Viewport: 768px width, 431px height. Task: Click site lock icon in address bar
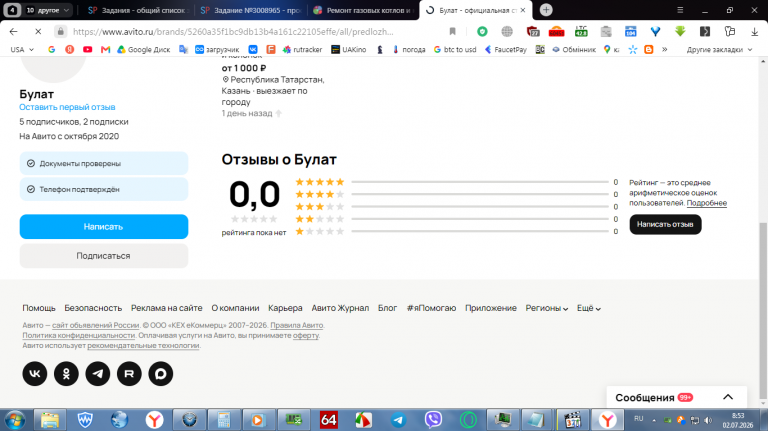pyautogui.click(x=60, y=32)
